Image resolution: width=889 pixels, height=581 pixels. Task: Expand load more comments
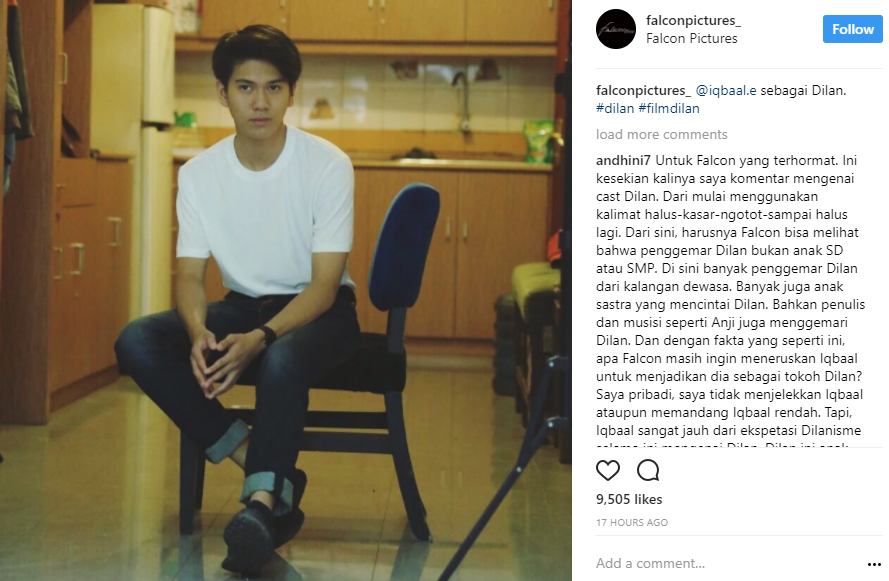(661, 134)
